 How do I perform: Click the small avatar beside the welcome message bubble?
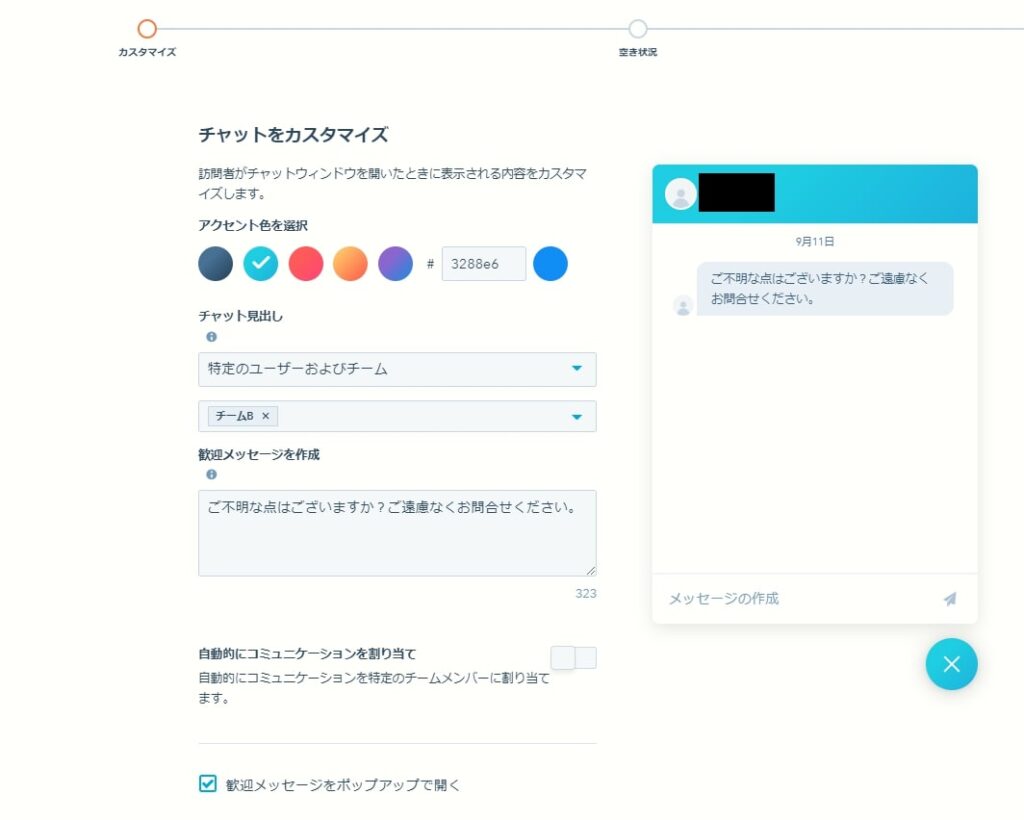[683, 306]
